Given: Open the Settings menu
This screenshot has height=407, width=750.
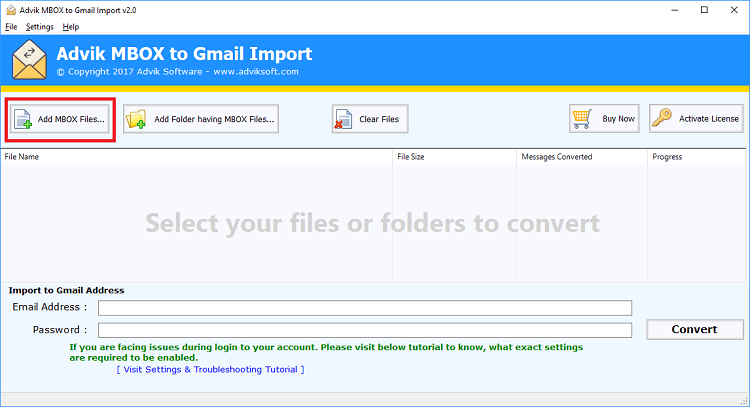Looking at the screenshot, I should 40,27.
